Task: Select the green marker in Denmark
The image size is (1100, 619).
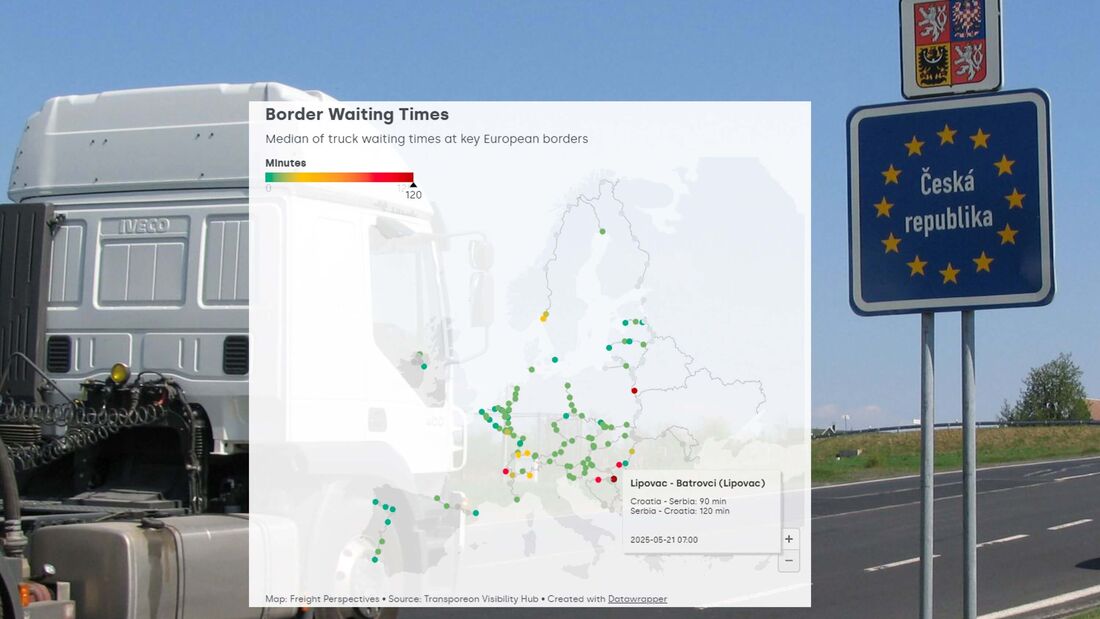Action: tap(555, 358)
